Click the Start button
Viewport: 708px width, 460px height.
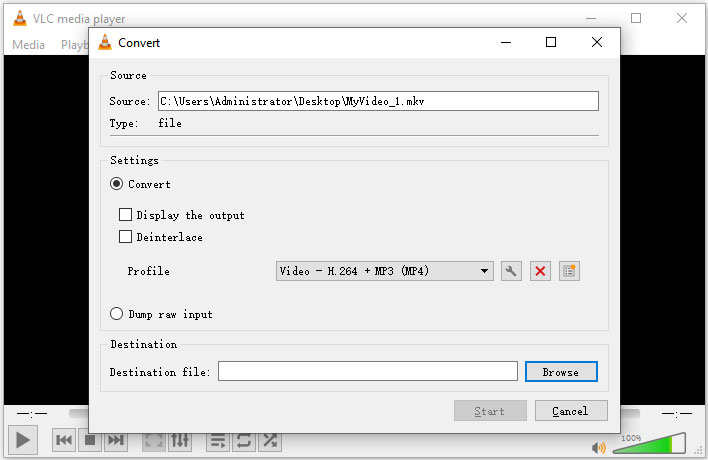(x=490, y=411)
